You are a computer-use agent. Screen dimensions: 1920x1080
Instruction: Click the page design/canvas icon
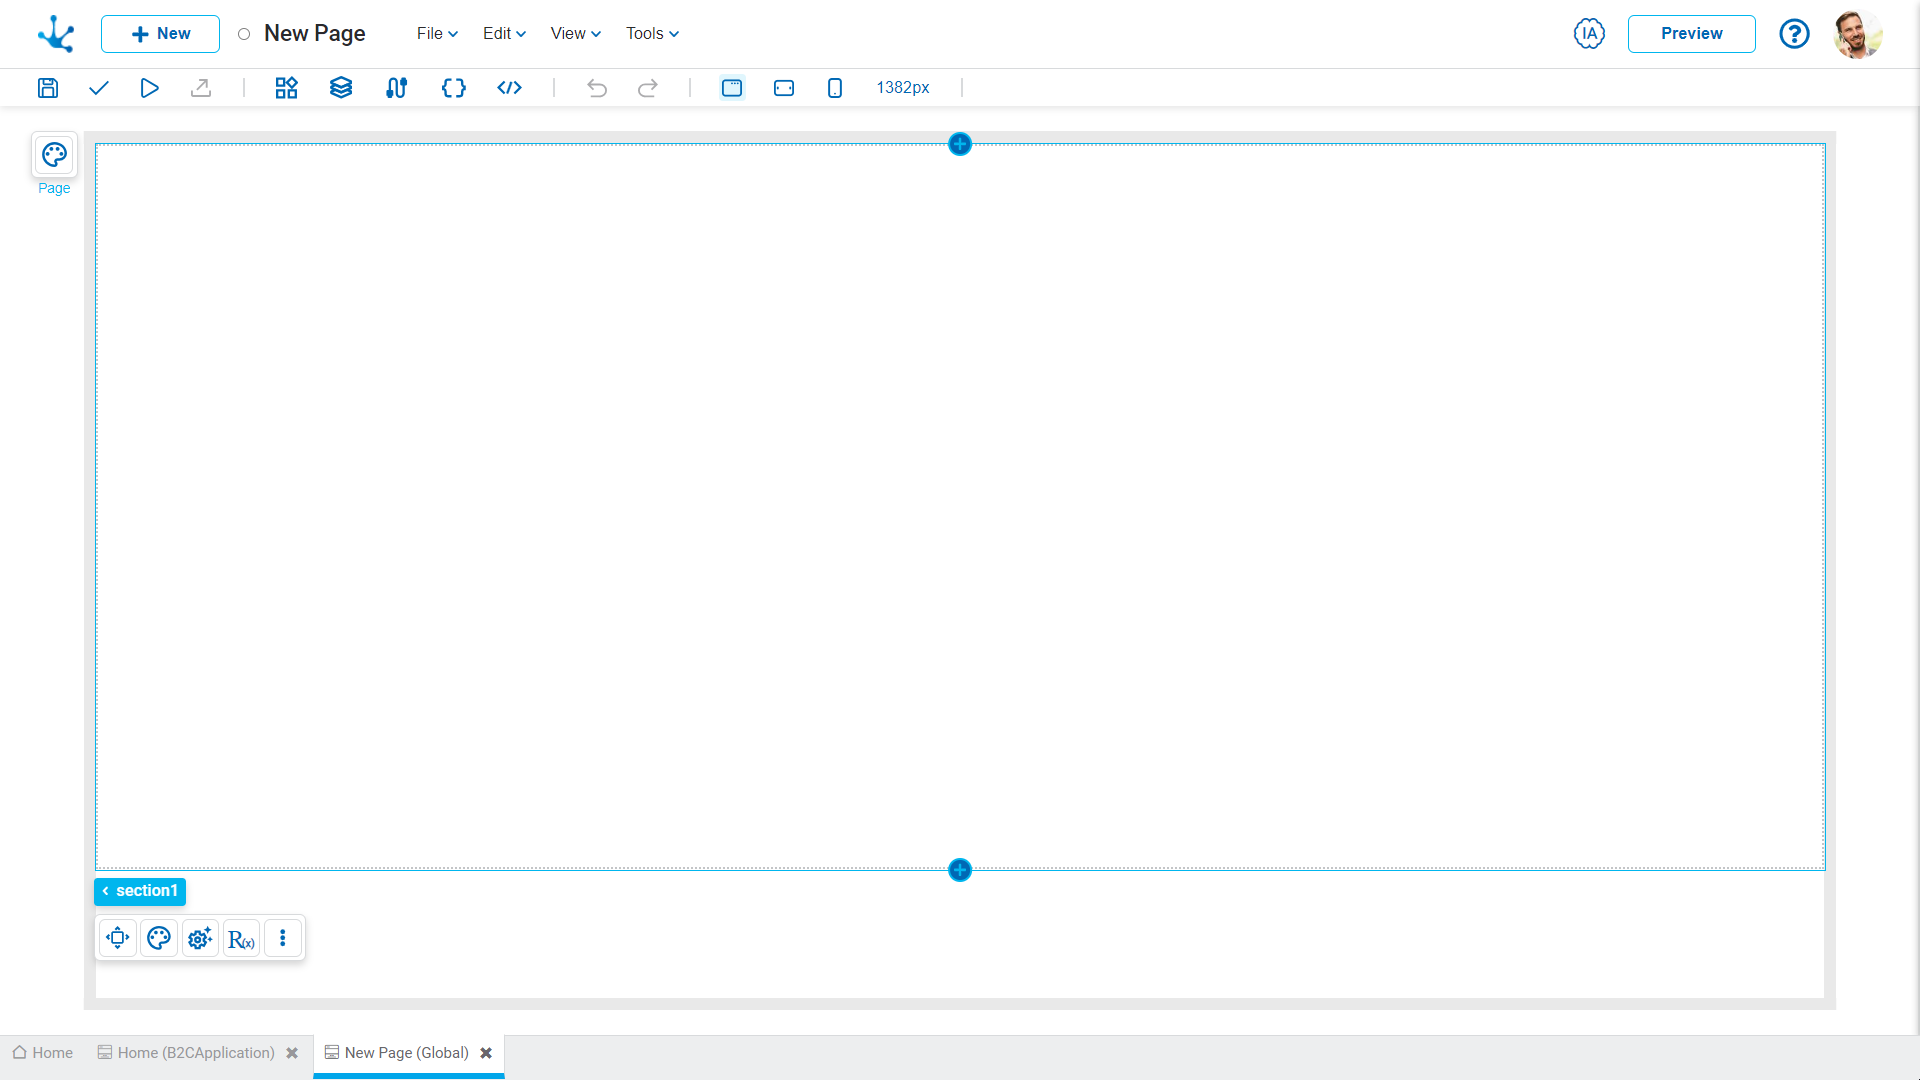(x=54, y=154)
